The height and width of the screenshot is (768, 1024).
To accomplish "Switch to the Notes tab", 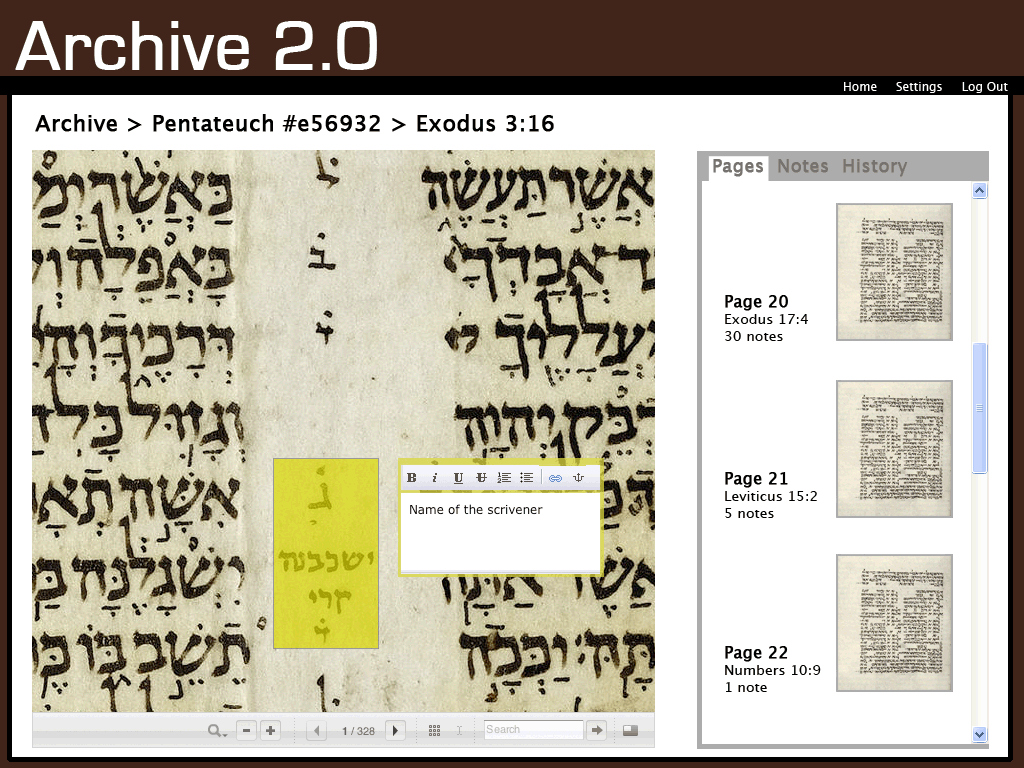I will 802,166.
